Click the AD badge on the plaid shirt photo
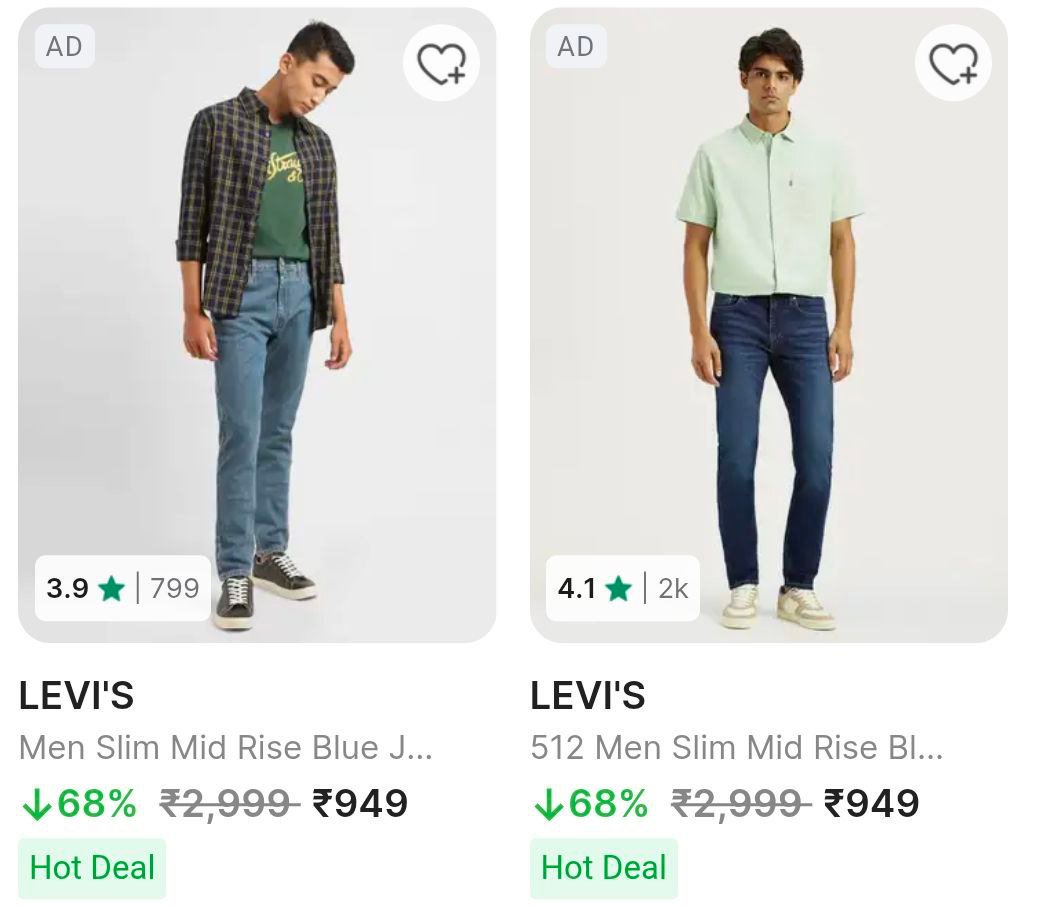 (x=64, y=47)
